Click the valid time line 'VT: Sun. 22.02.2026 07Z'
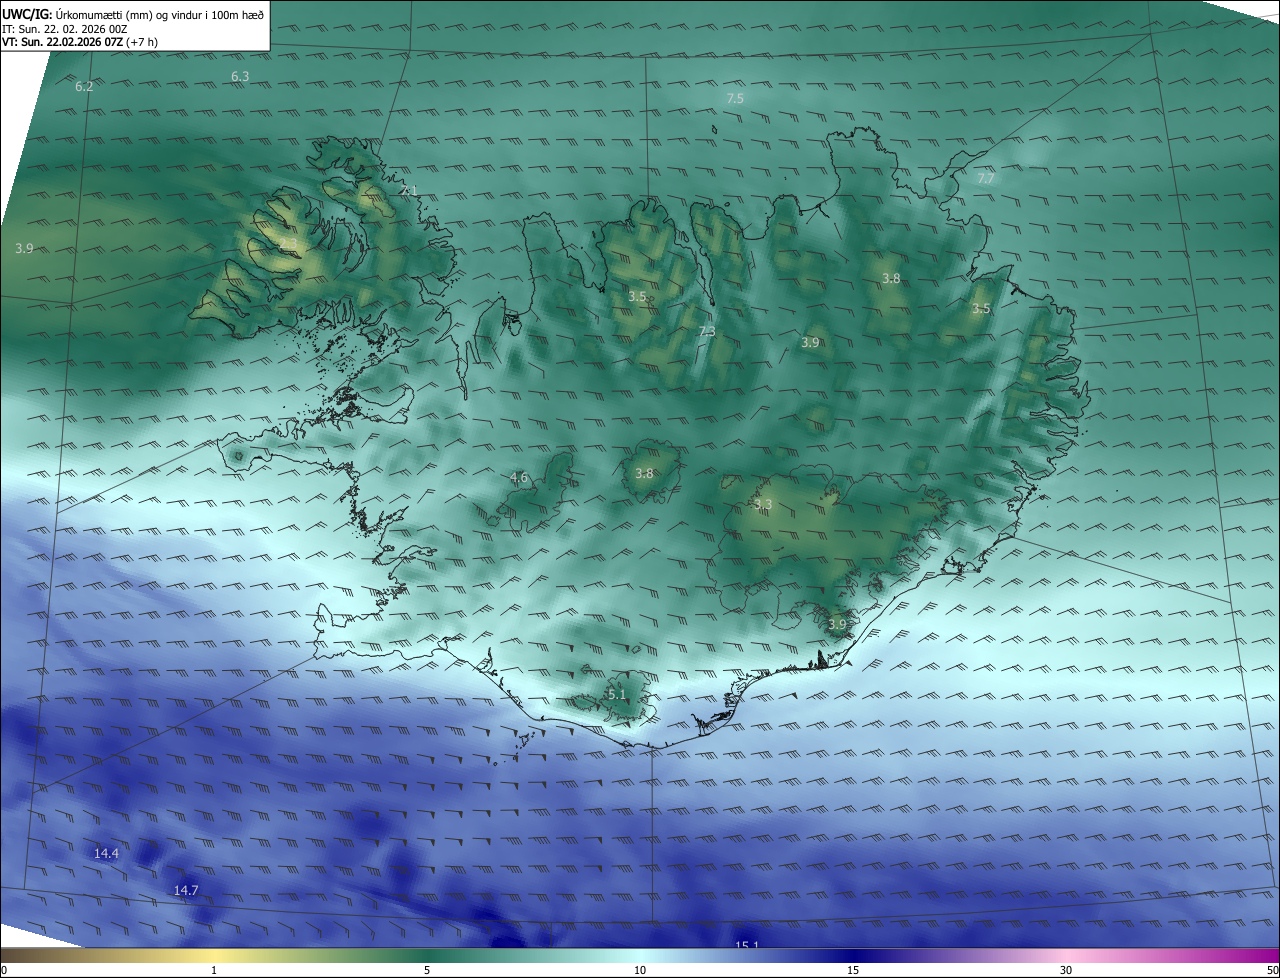This screenshot has width=1280, height=978. tap(63, 42)
